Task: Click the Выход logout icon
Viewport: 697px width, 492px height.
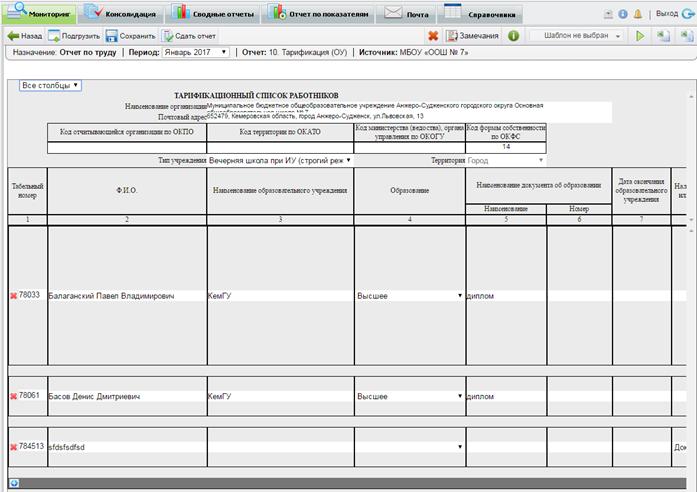Action: click(x=687, y=14)
